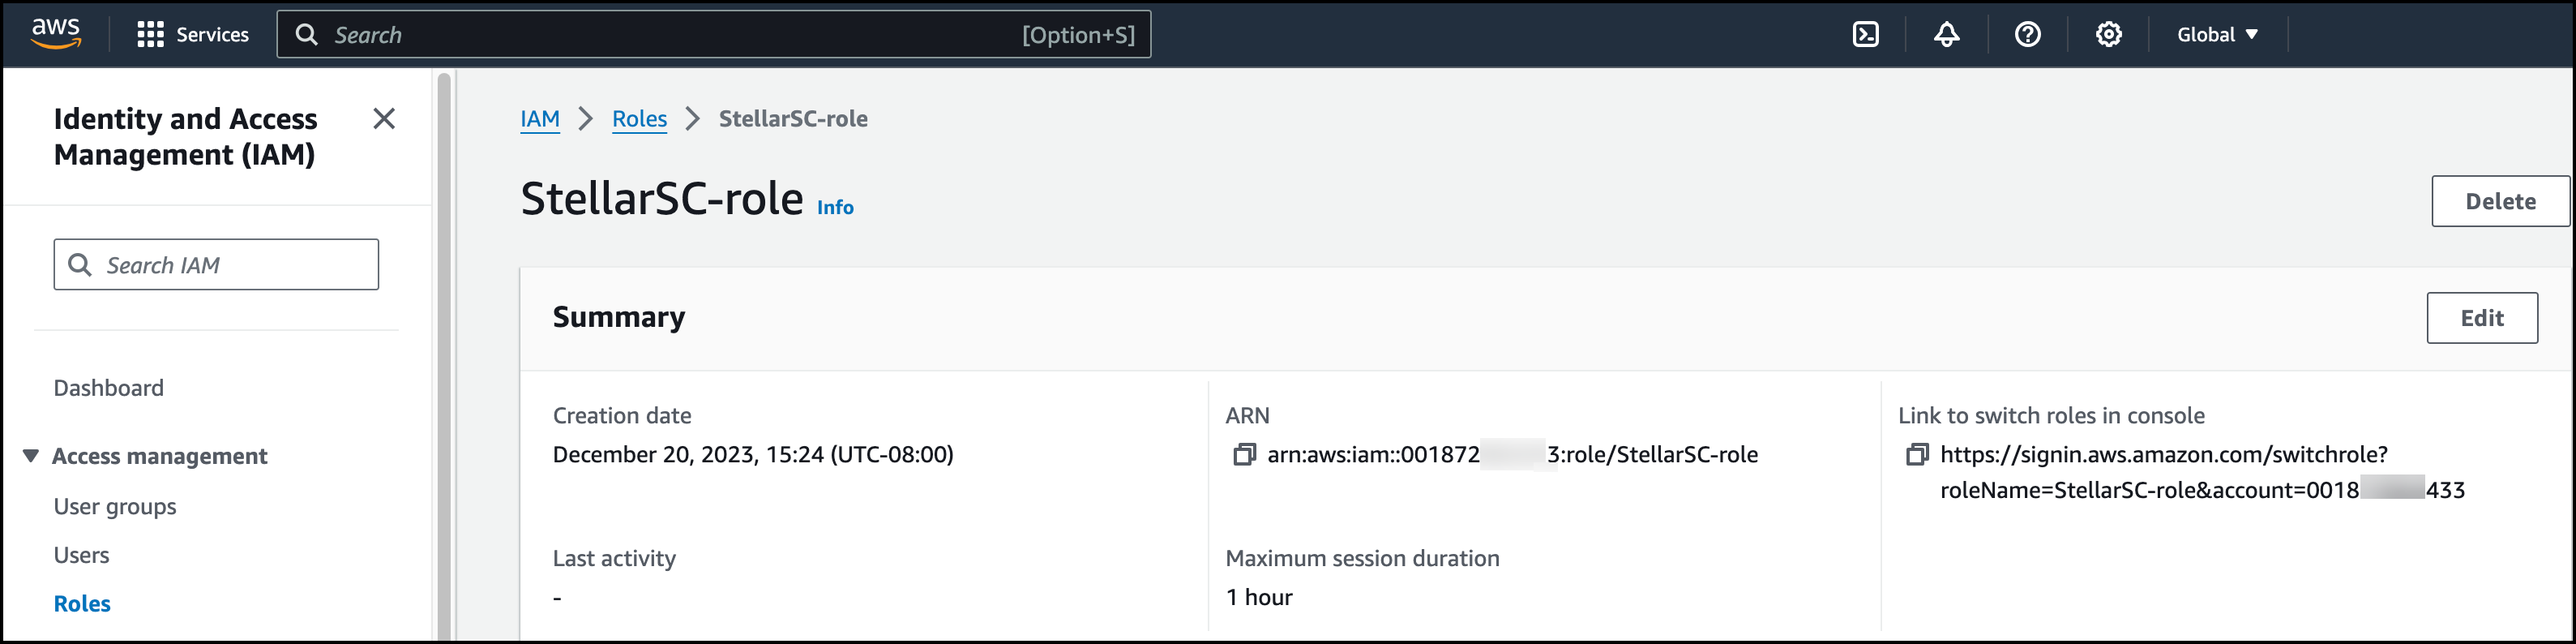Click Edit in the Summary panel
The height and width of the screenshot is (644, 2576).
(2481, 318)
